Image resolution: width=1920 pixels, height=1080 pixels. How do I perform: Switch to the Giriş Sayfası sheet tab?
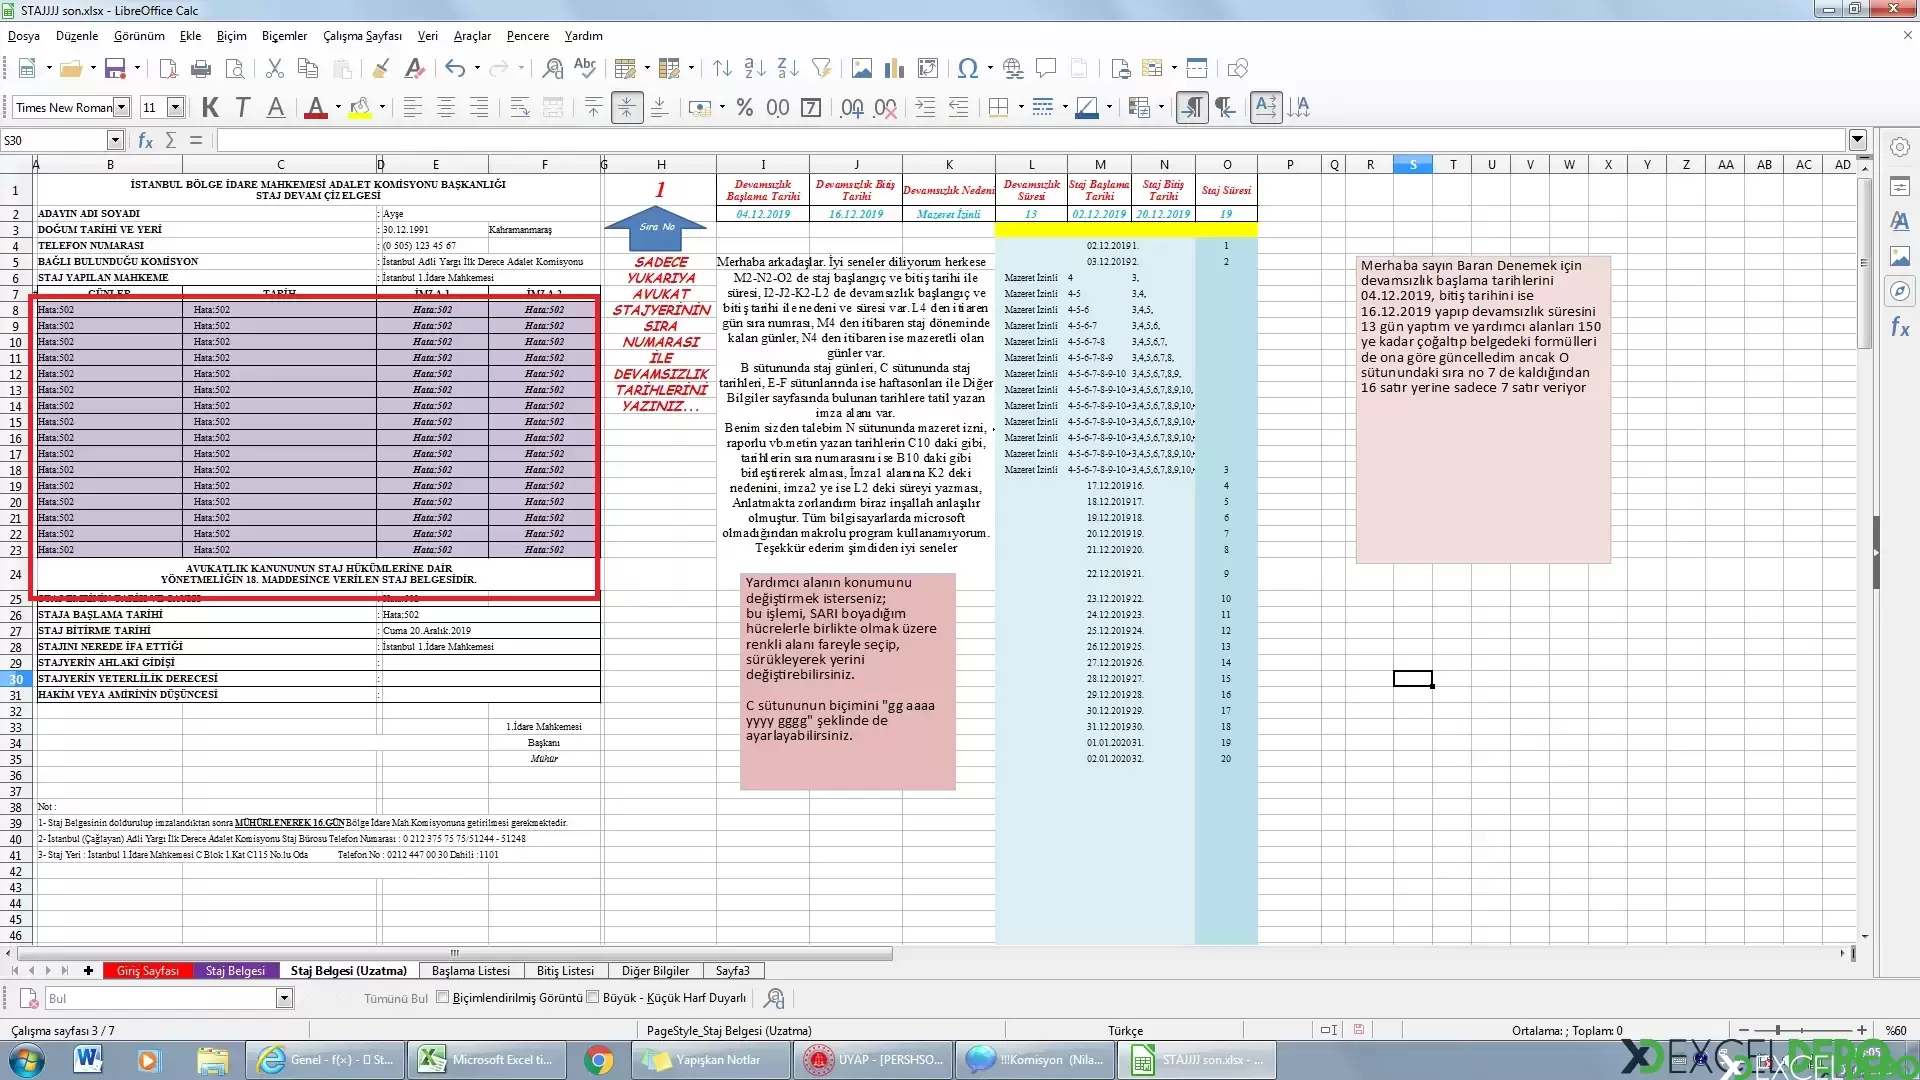pyautogui.click(x=147, y=970)
